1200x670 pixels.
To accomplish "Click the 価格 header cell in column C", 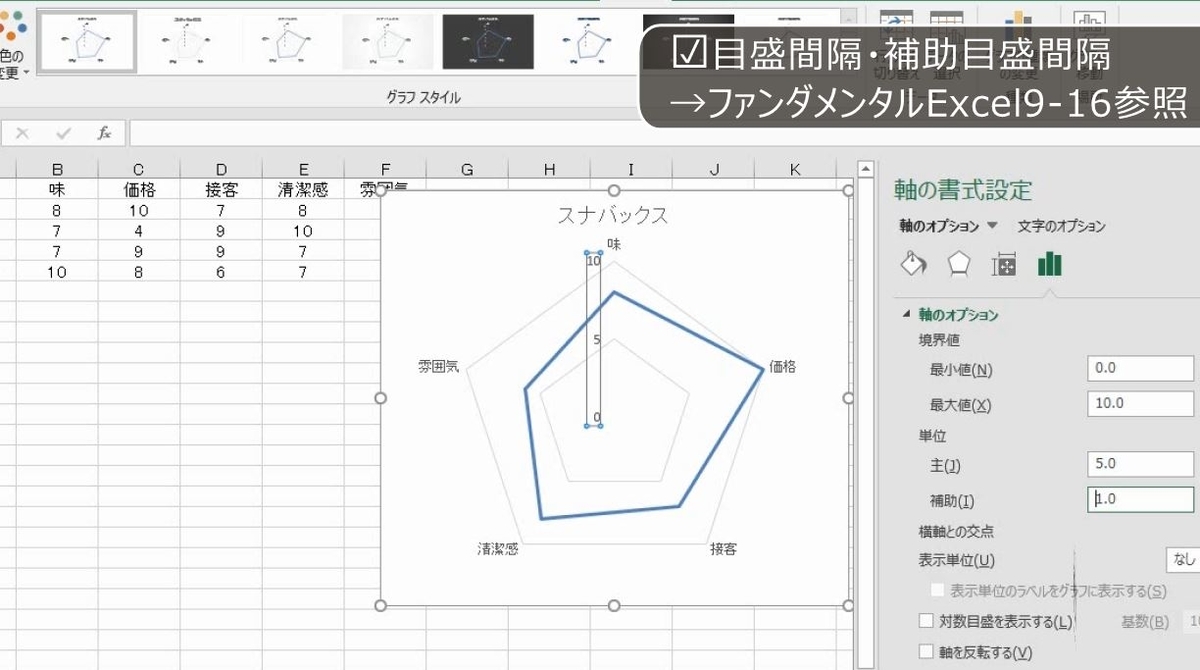I will 139,189.
